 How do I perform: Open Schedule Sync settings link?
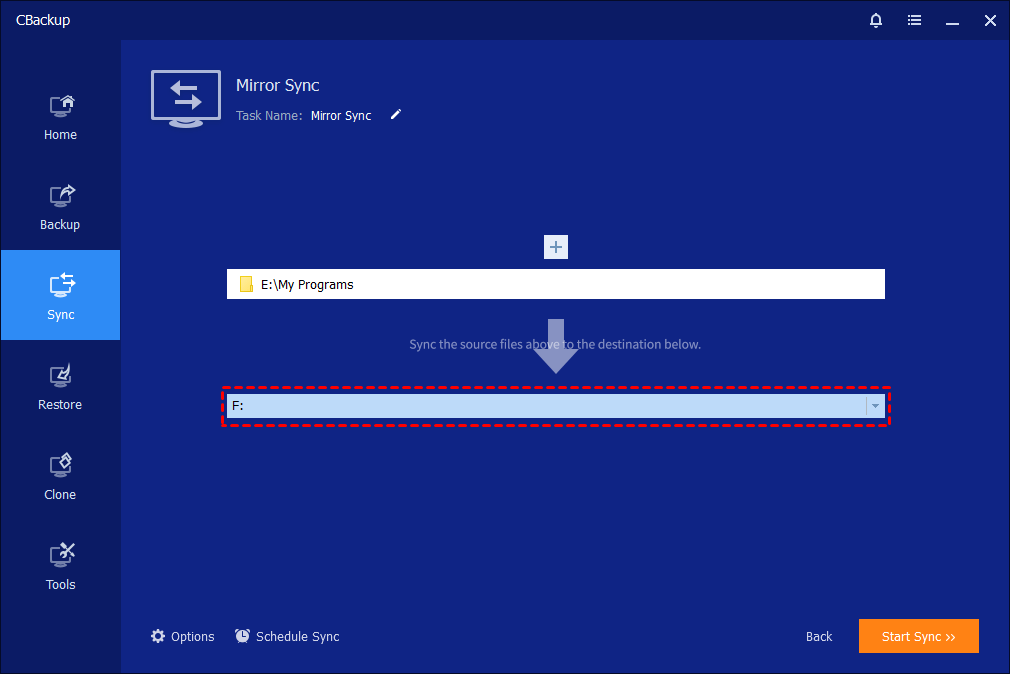tap(298, 637)
